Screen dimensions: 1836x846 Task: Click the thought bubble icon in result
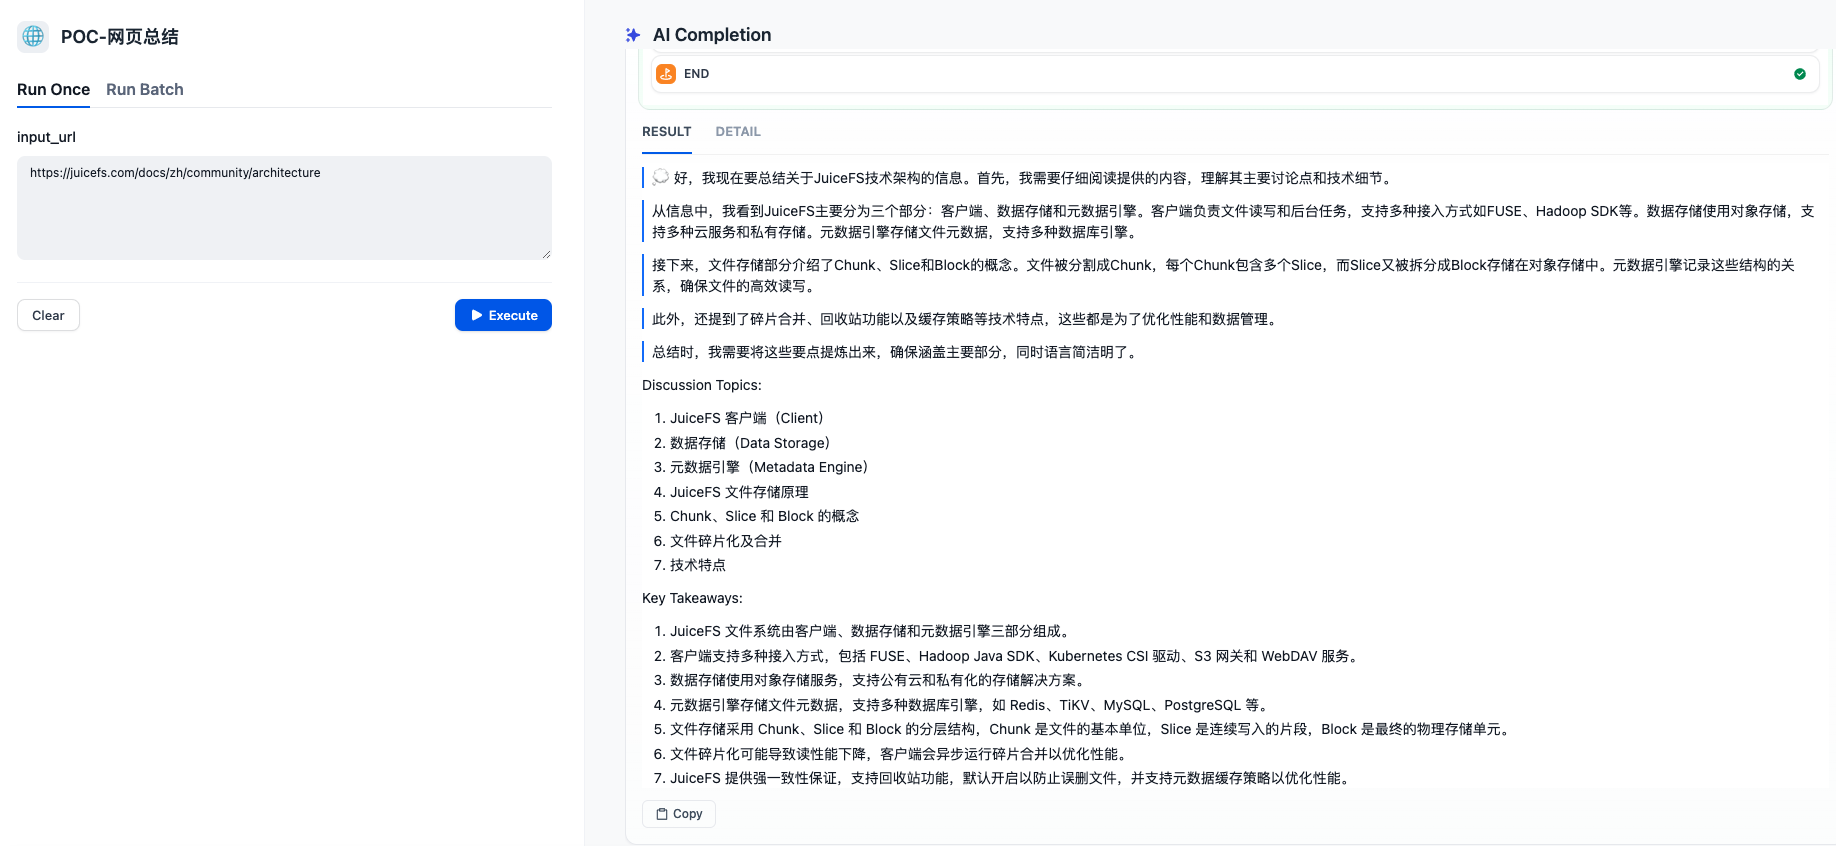click(x=661, y=177)
